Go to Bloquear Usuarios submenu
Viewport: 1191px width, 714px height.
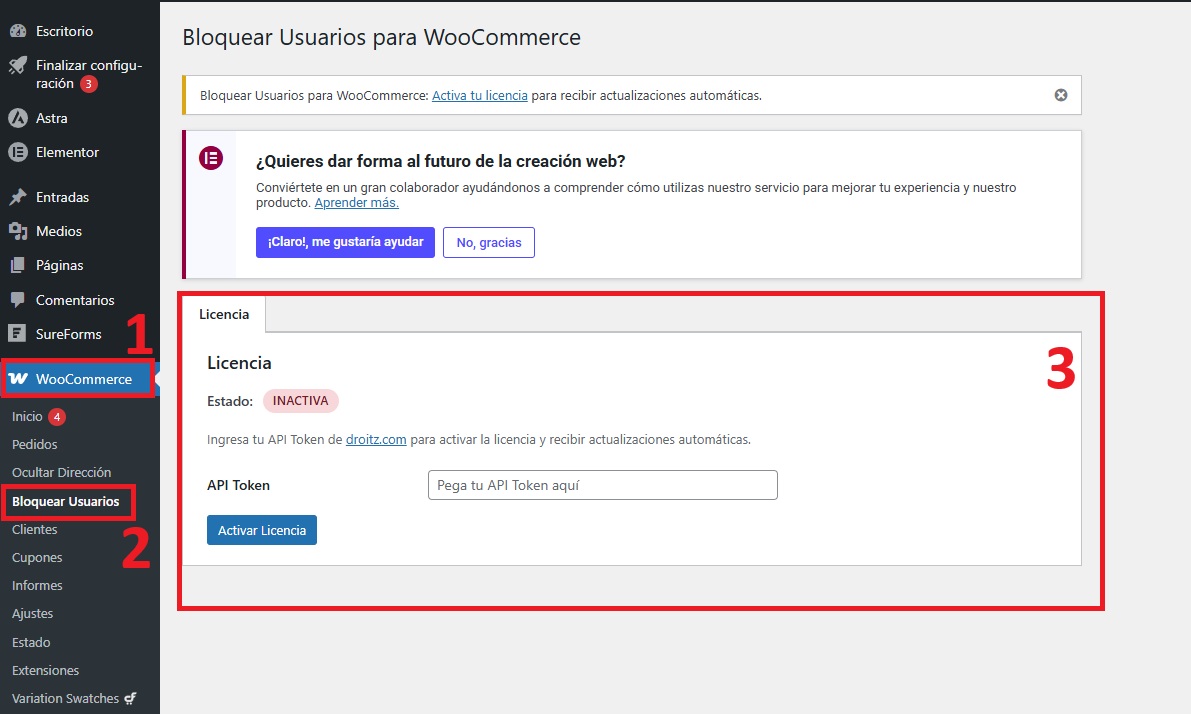tap(65, 501)
